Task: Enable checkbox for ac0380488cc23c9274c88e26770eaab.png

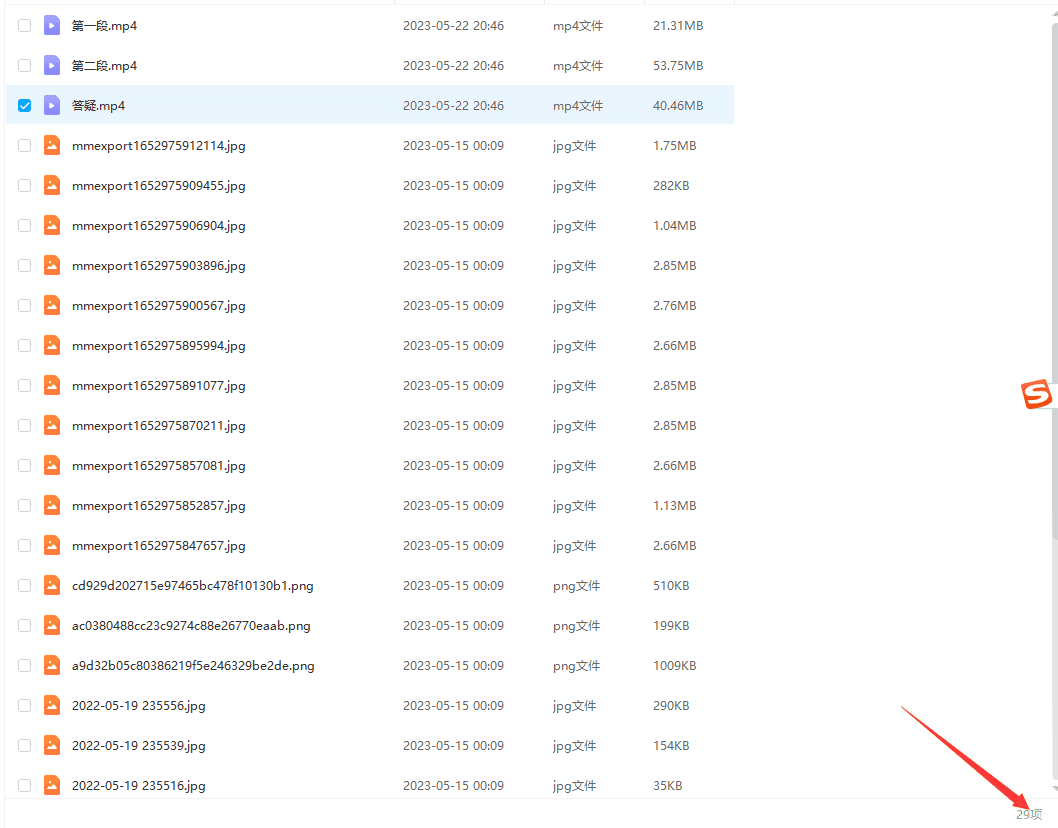Action: pos(25,626)
